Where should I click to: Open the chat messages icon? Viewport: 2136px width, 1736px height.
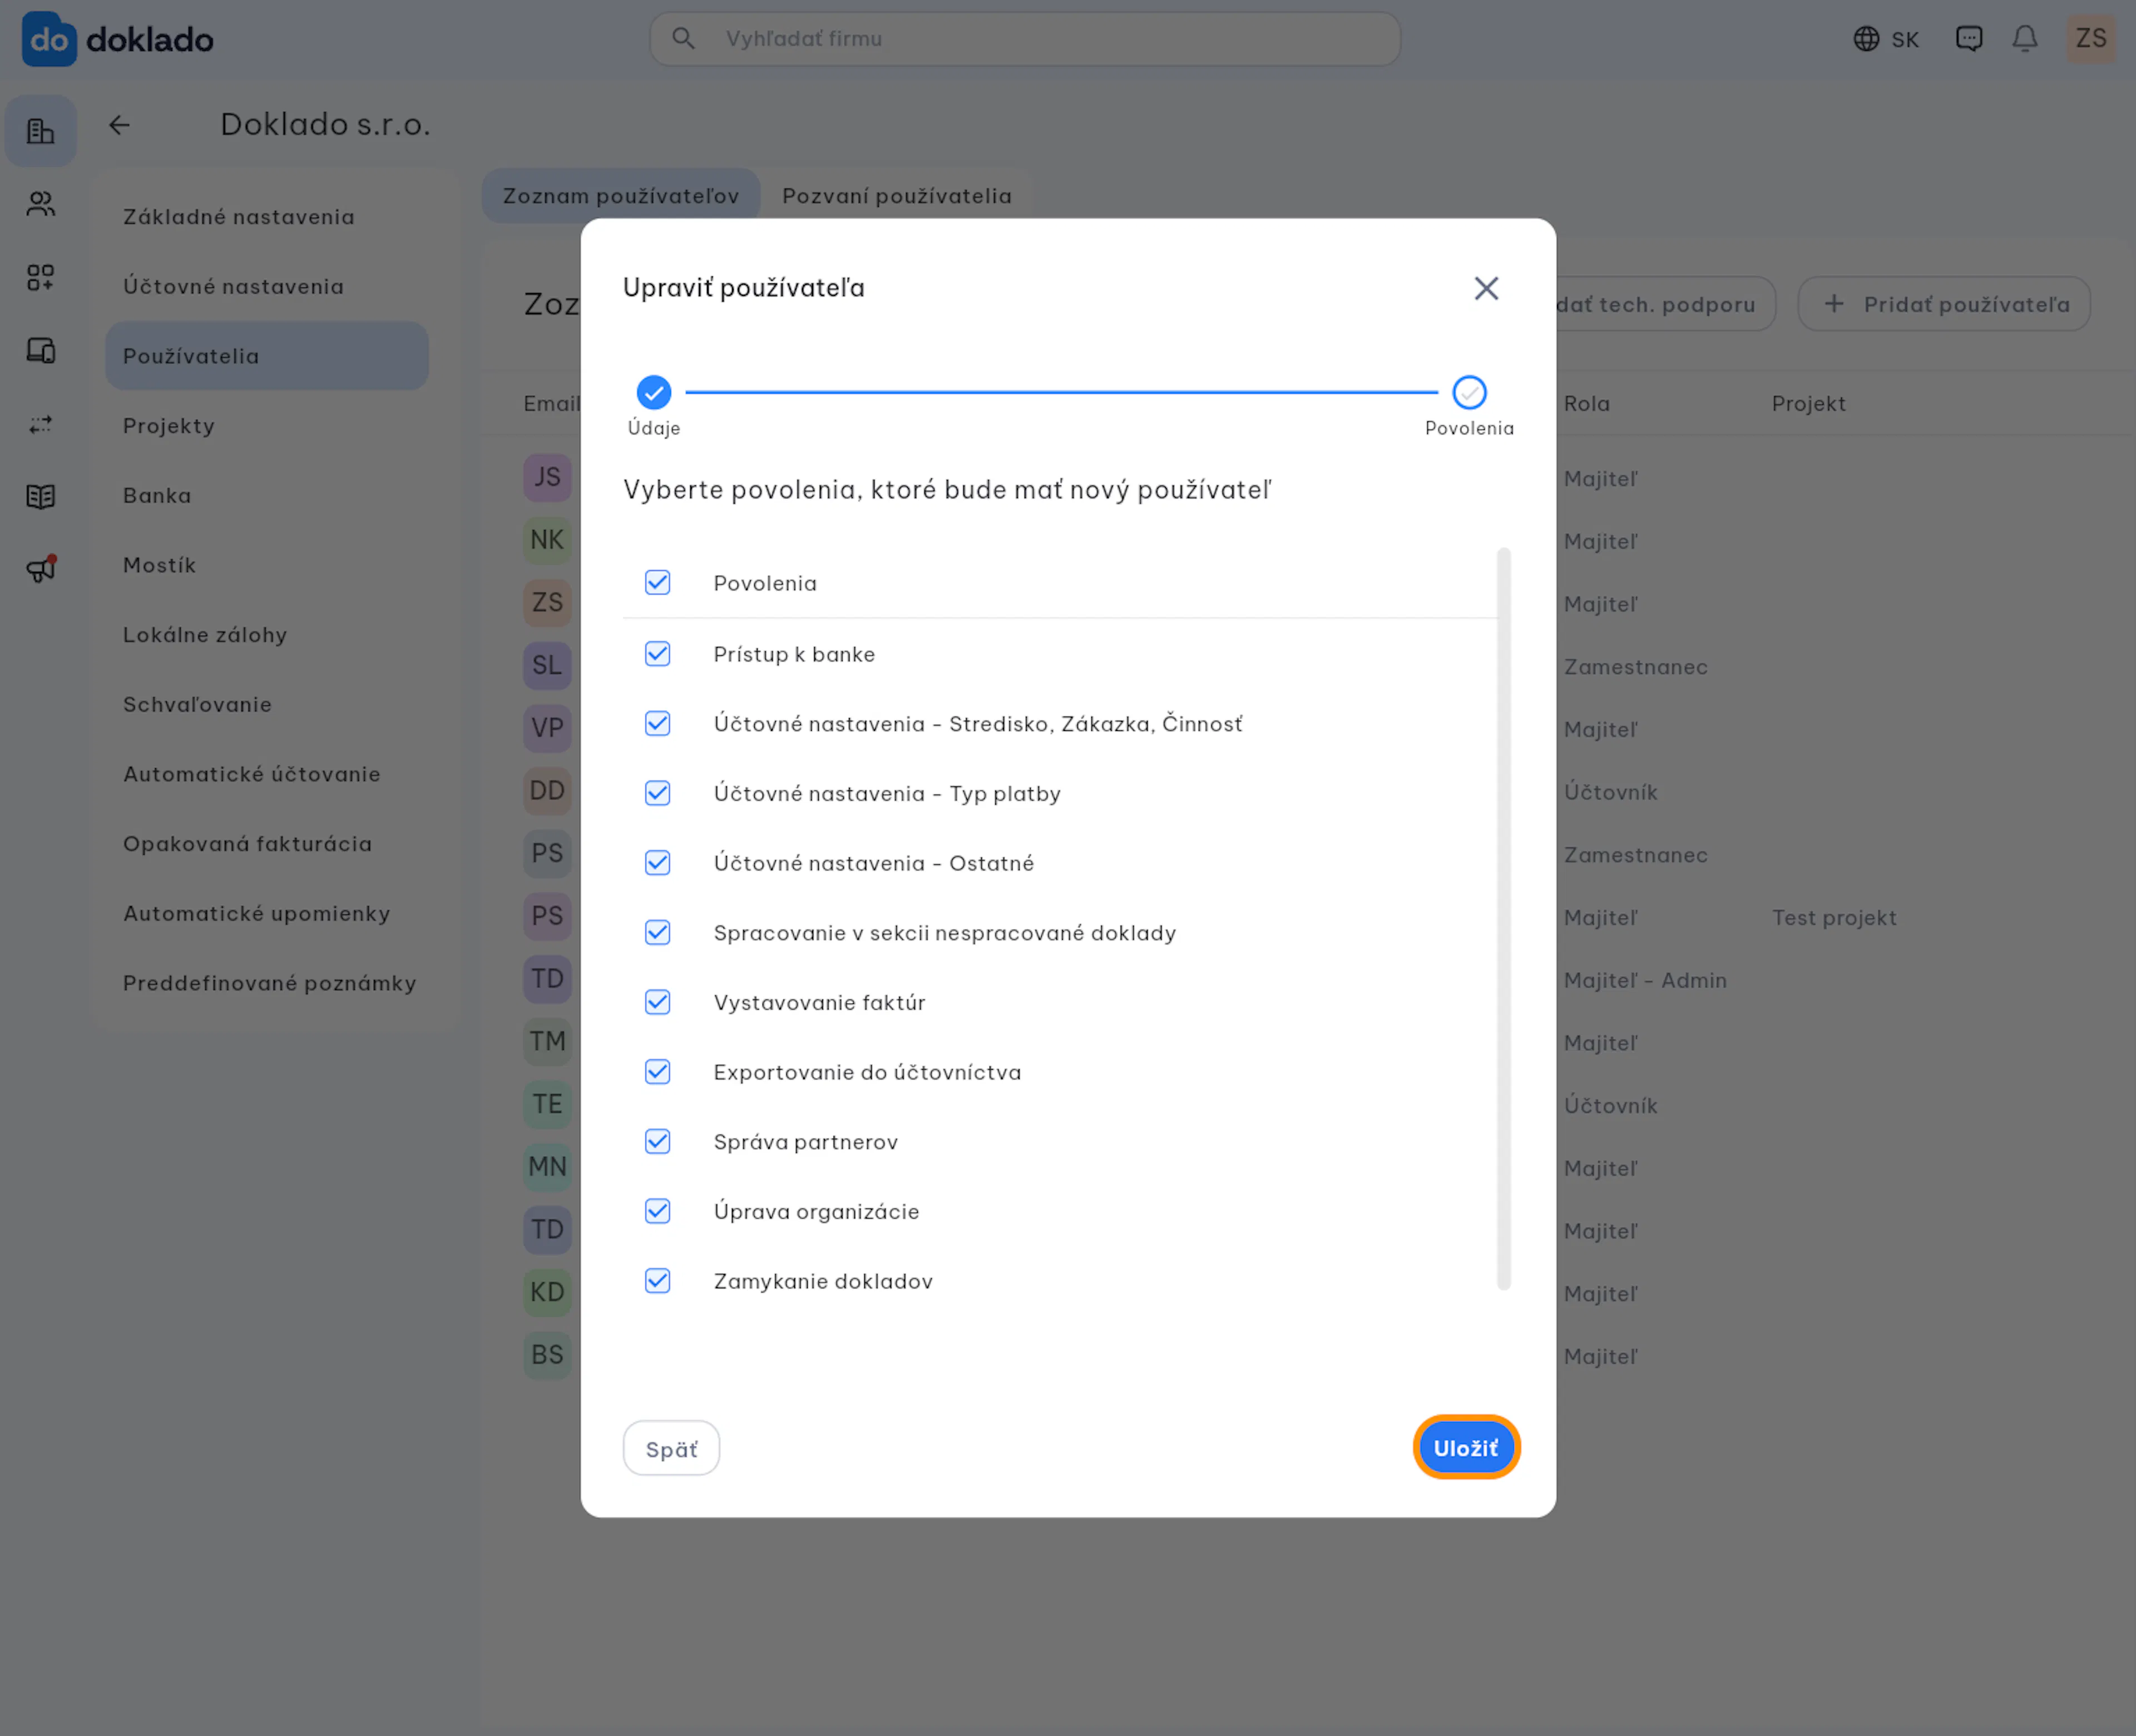pos(1969,39)
